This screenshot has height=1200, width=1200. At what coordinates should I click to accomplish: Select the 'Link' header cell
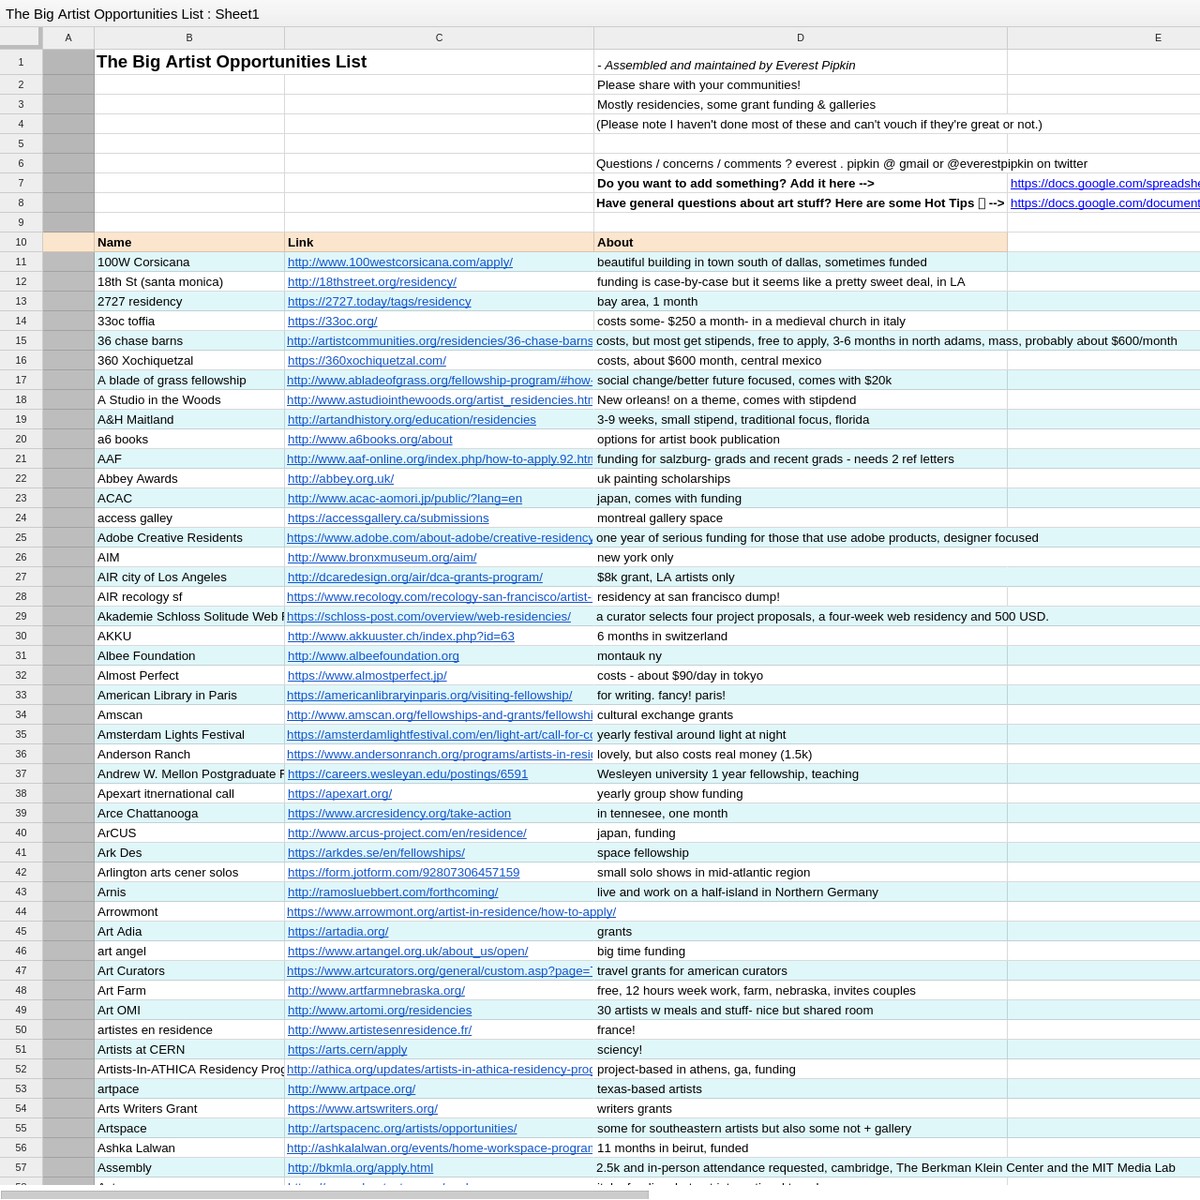pyautogui.click(x=439, y=242)
